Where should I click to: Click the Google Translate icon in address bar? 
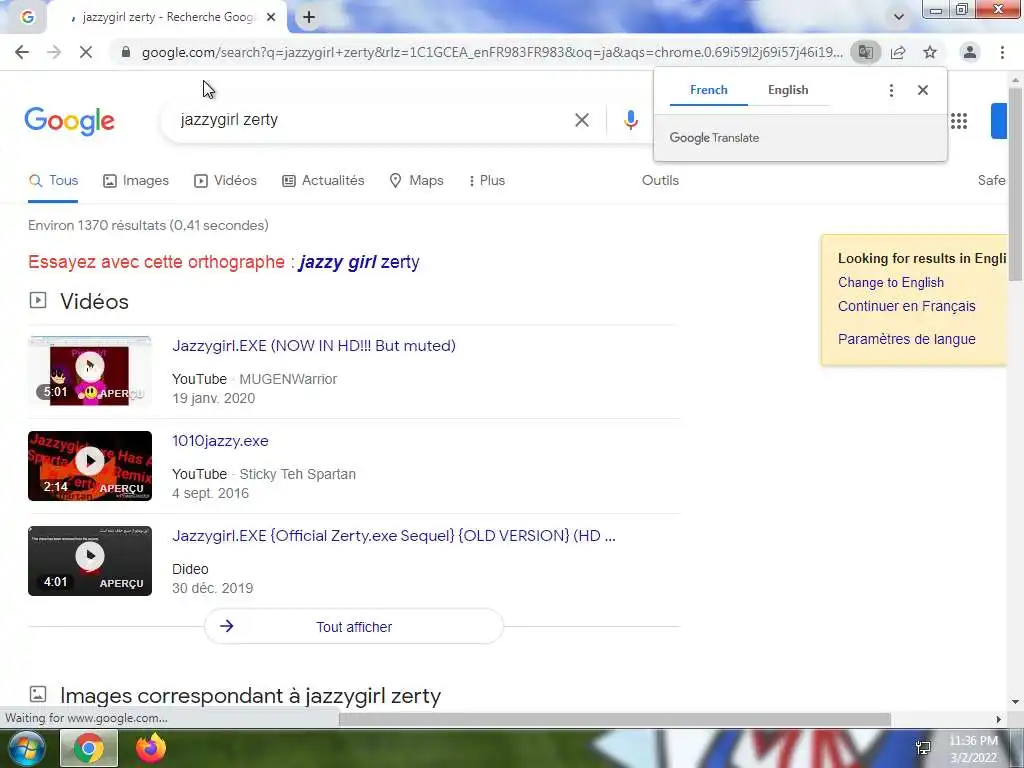coord(865,52)
